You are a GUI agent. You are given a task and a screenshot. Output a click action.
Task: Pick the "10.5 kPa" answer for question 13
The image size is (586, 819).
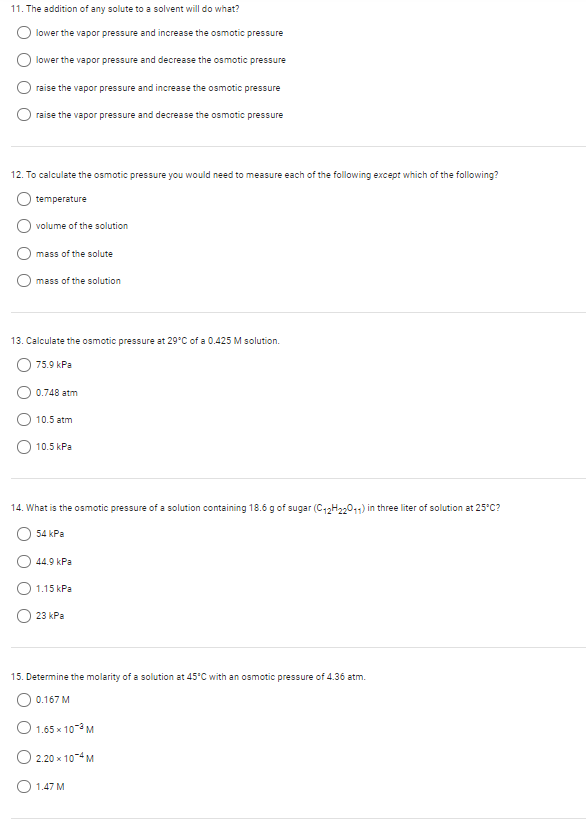point(22,447)
